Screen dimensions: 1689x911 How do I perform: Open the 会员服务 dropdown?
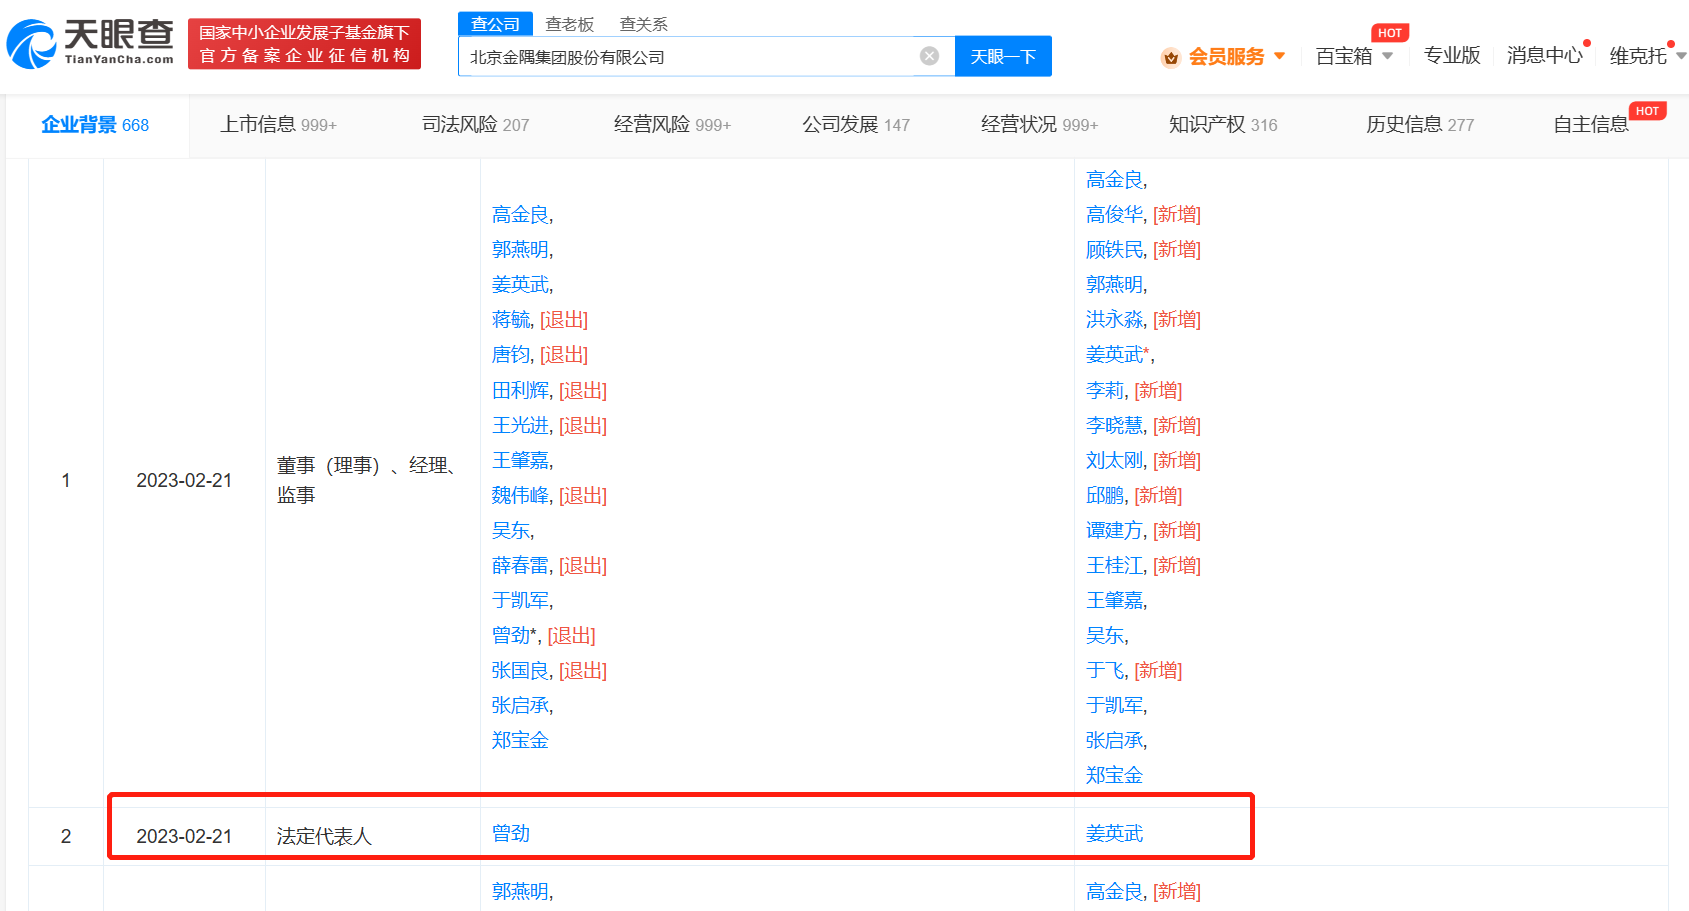1228,57
